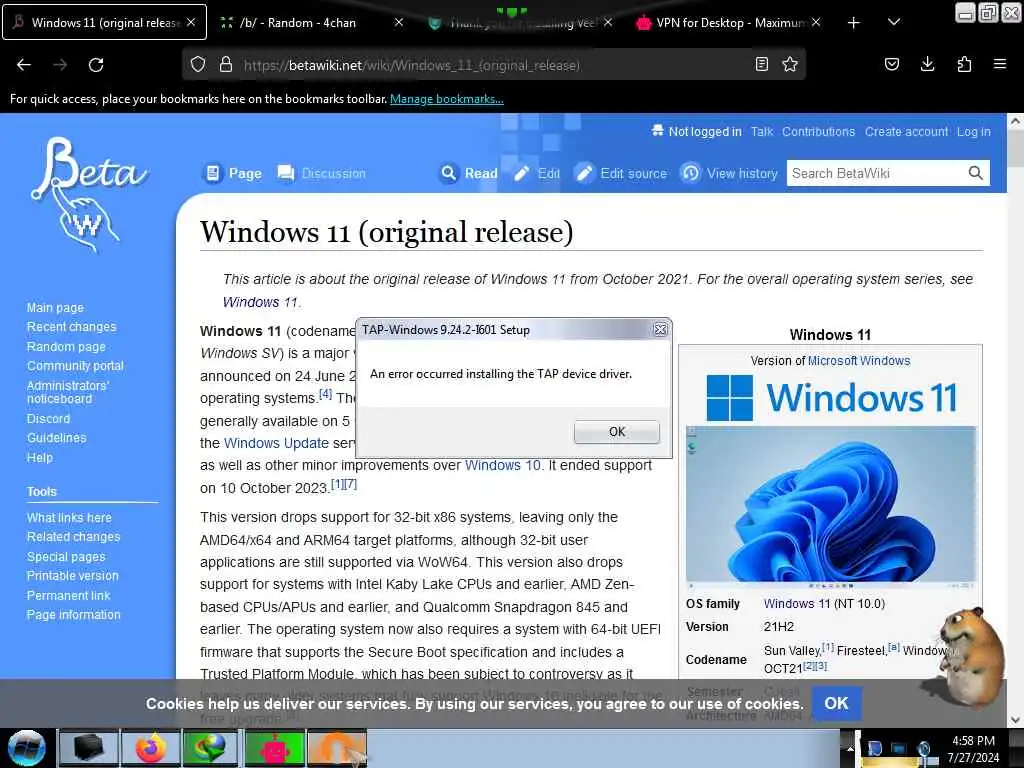Viewport: 1024px width, 768px height.
Task: Open a new tab with plus button
Action: [x=853, y=23]
